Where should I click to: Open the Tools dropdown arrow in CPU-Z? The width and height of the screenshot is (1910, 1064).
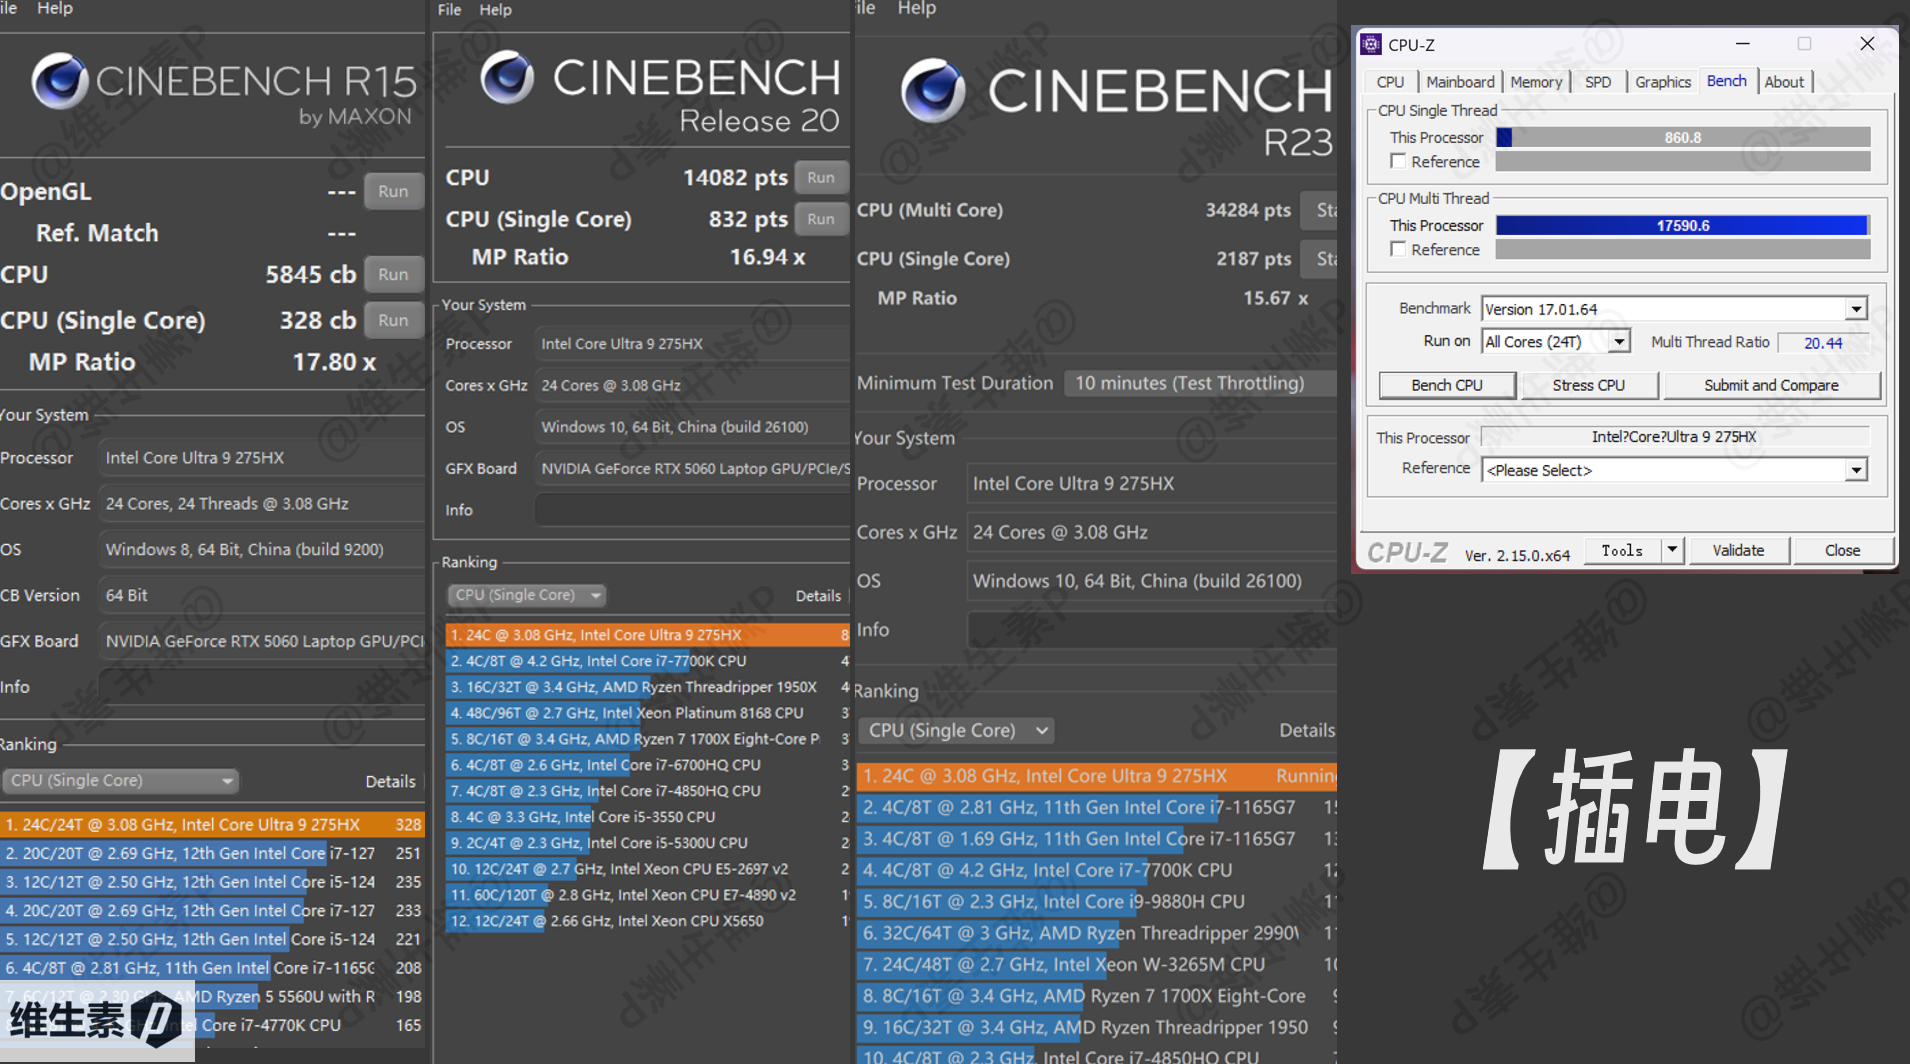coord(1672,550)
